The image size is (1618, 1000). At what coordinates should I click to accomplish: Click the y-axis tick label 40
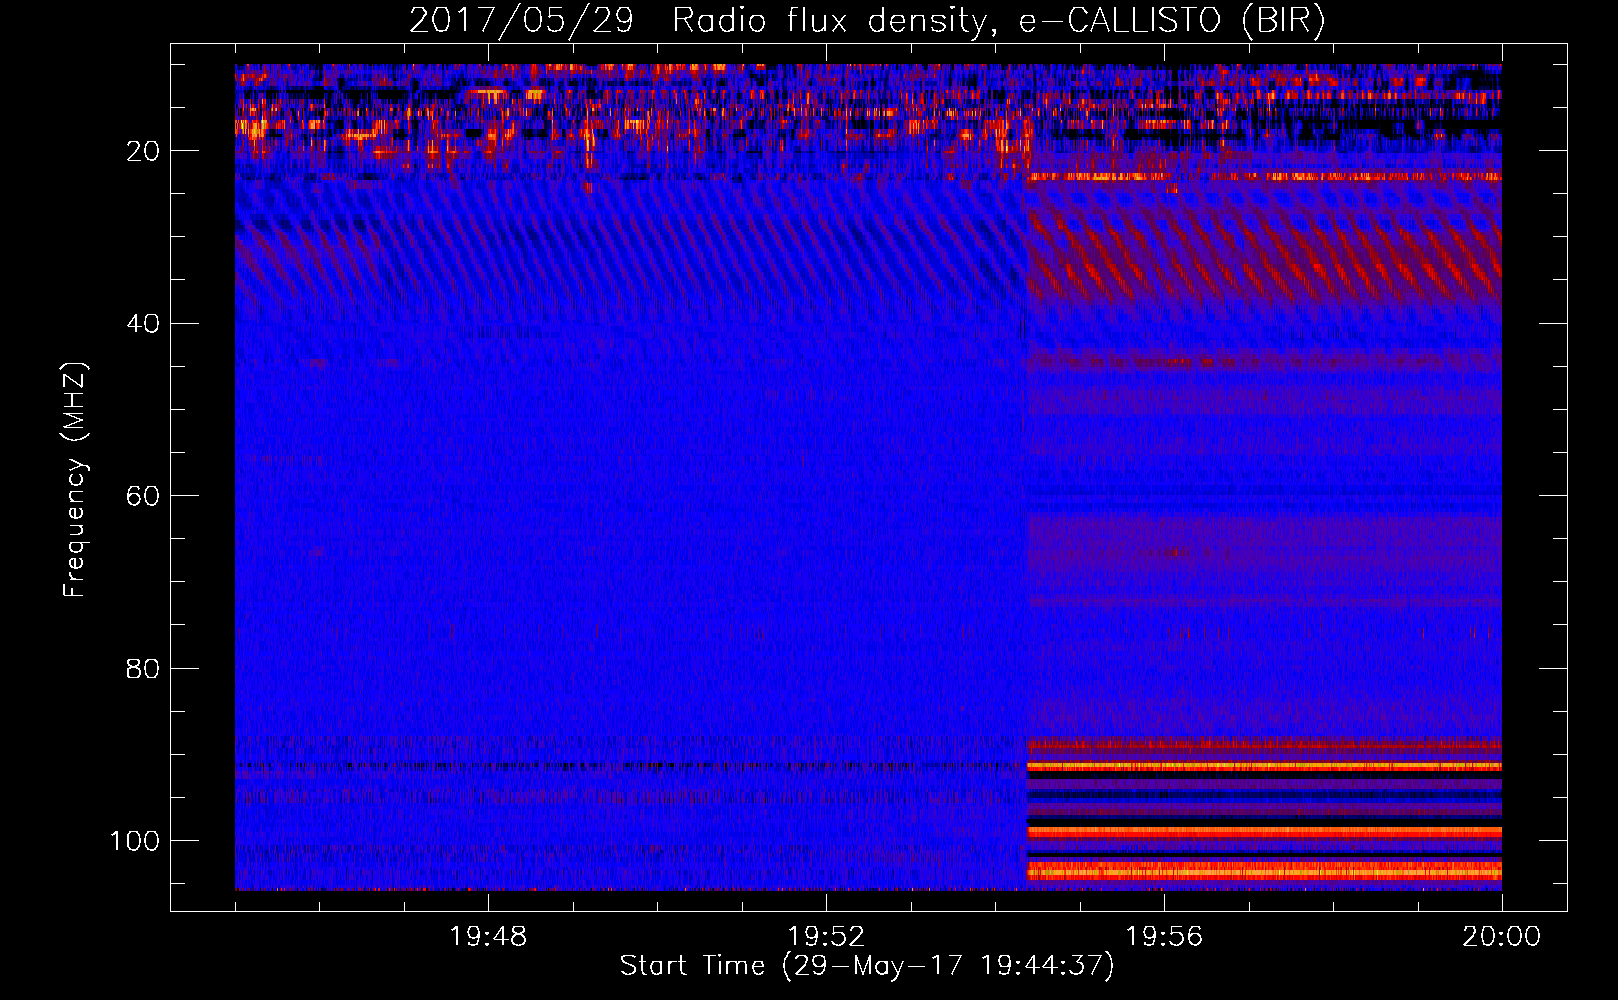[x=142, y=324]
